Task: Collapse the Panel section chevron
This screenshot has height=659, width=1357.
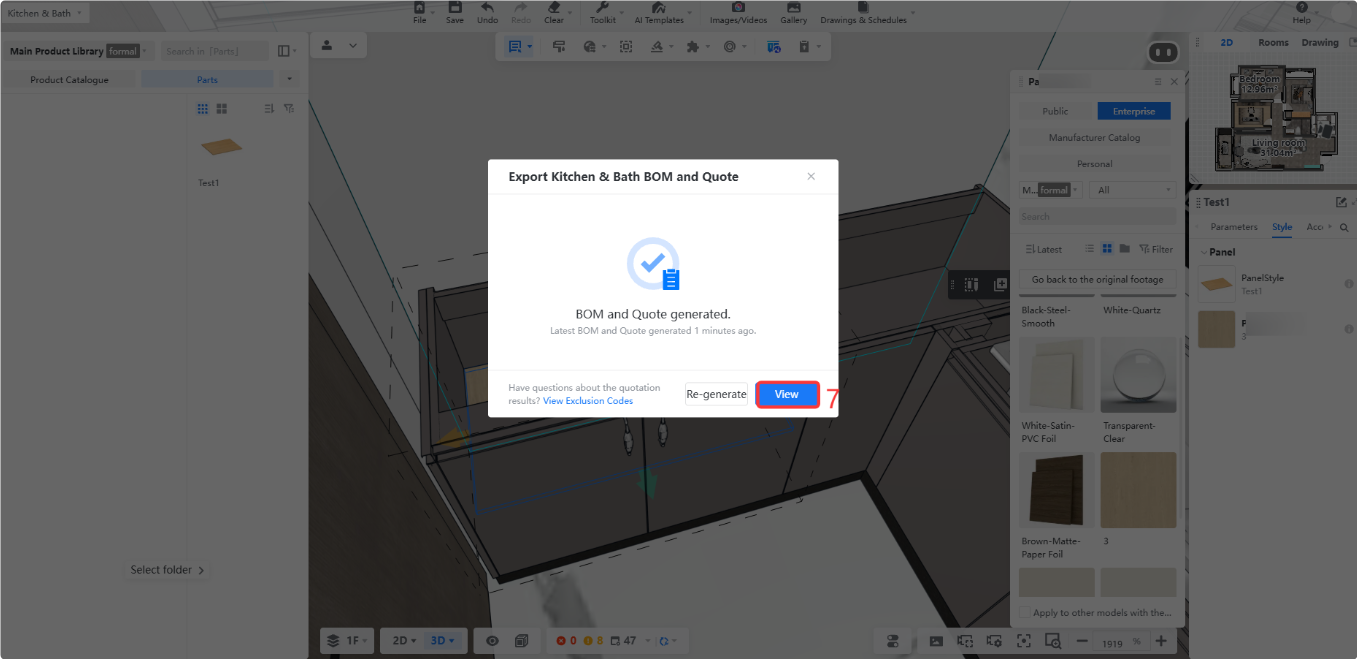Action: coord(1203,252)
